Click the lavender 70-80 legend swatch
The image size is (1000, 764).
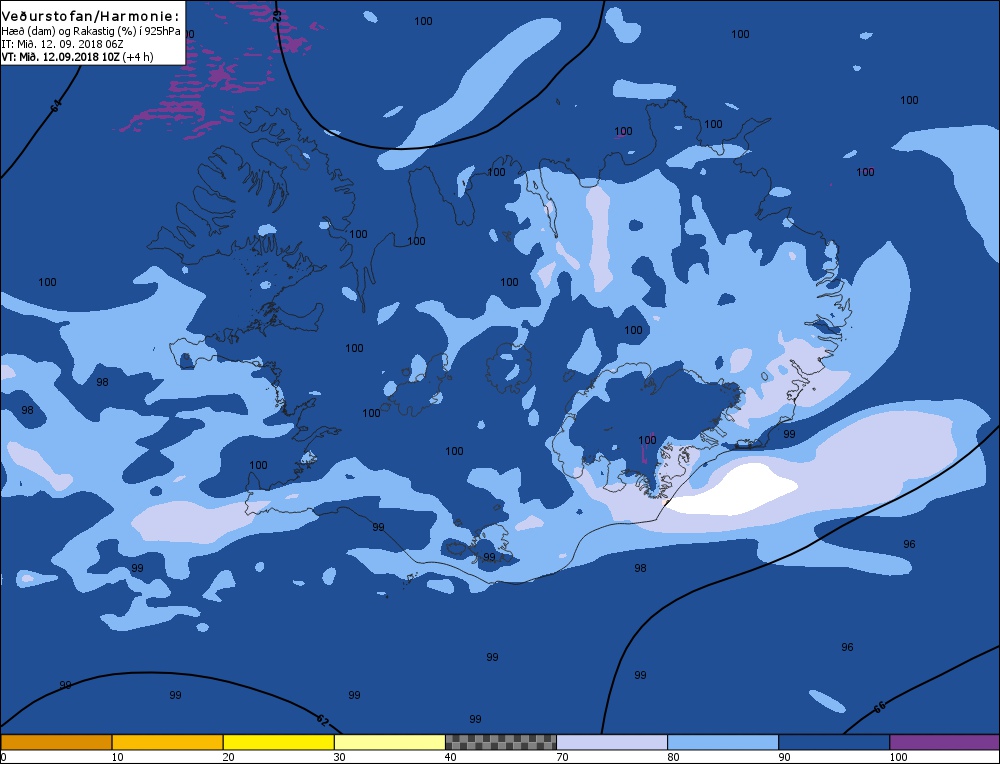pos(612,742)
